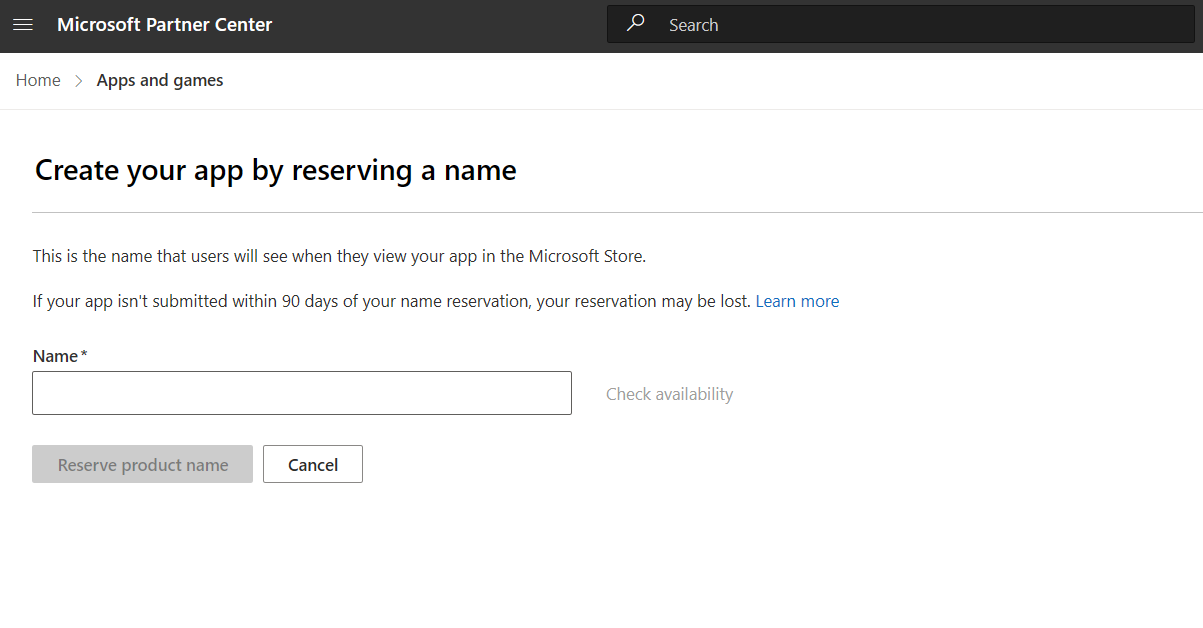This screenshot has height=628, width=1203.
Task: Click the breadcrumb chevron after Home
Action: pos(79,81)
